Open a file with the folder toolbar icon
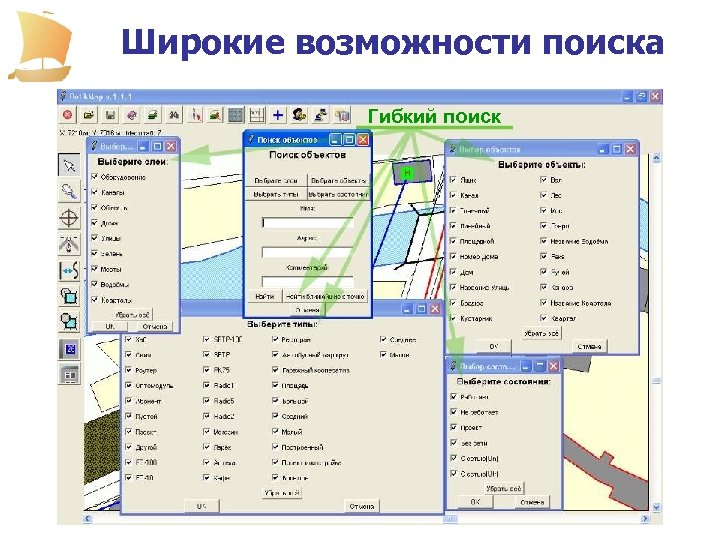This screenshot has width=720, height=540. coord(89,114)
